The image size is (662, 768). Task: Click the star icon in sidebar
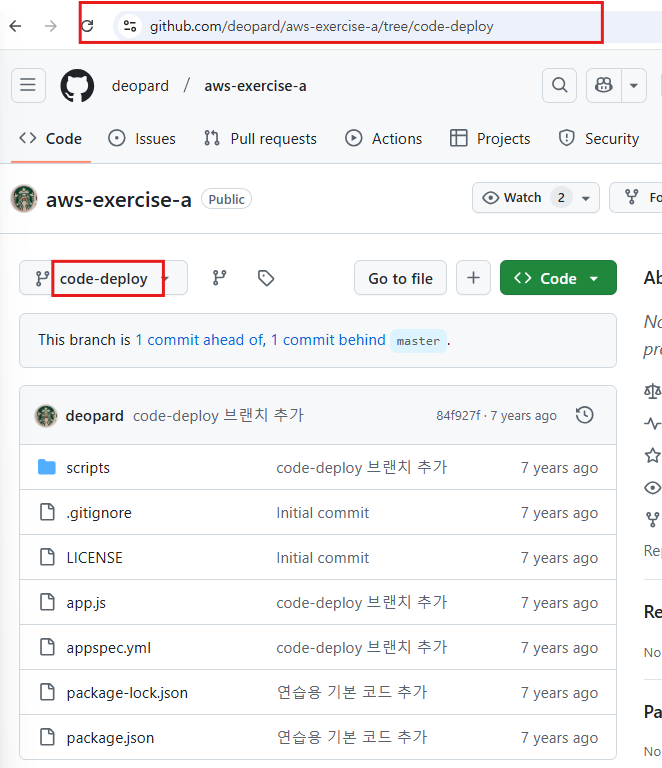tap(653, 456)
